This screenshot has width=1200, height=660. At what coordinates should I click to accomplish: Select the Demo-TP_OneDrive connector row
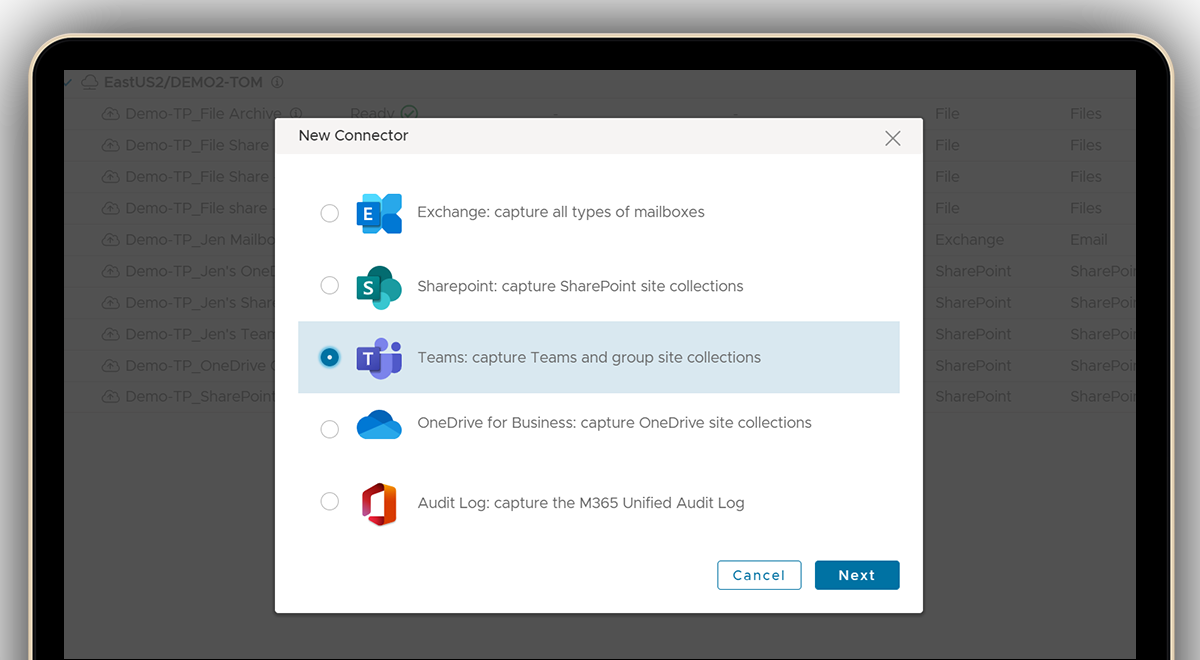pyautogui.click(x=600, y=366)
